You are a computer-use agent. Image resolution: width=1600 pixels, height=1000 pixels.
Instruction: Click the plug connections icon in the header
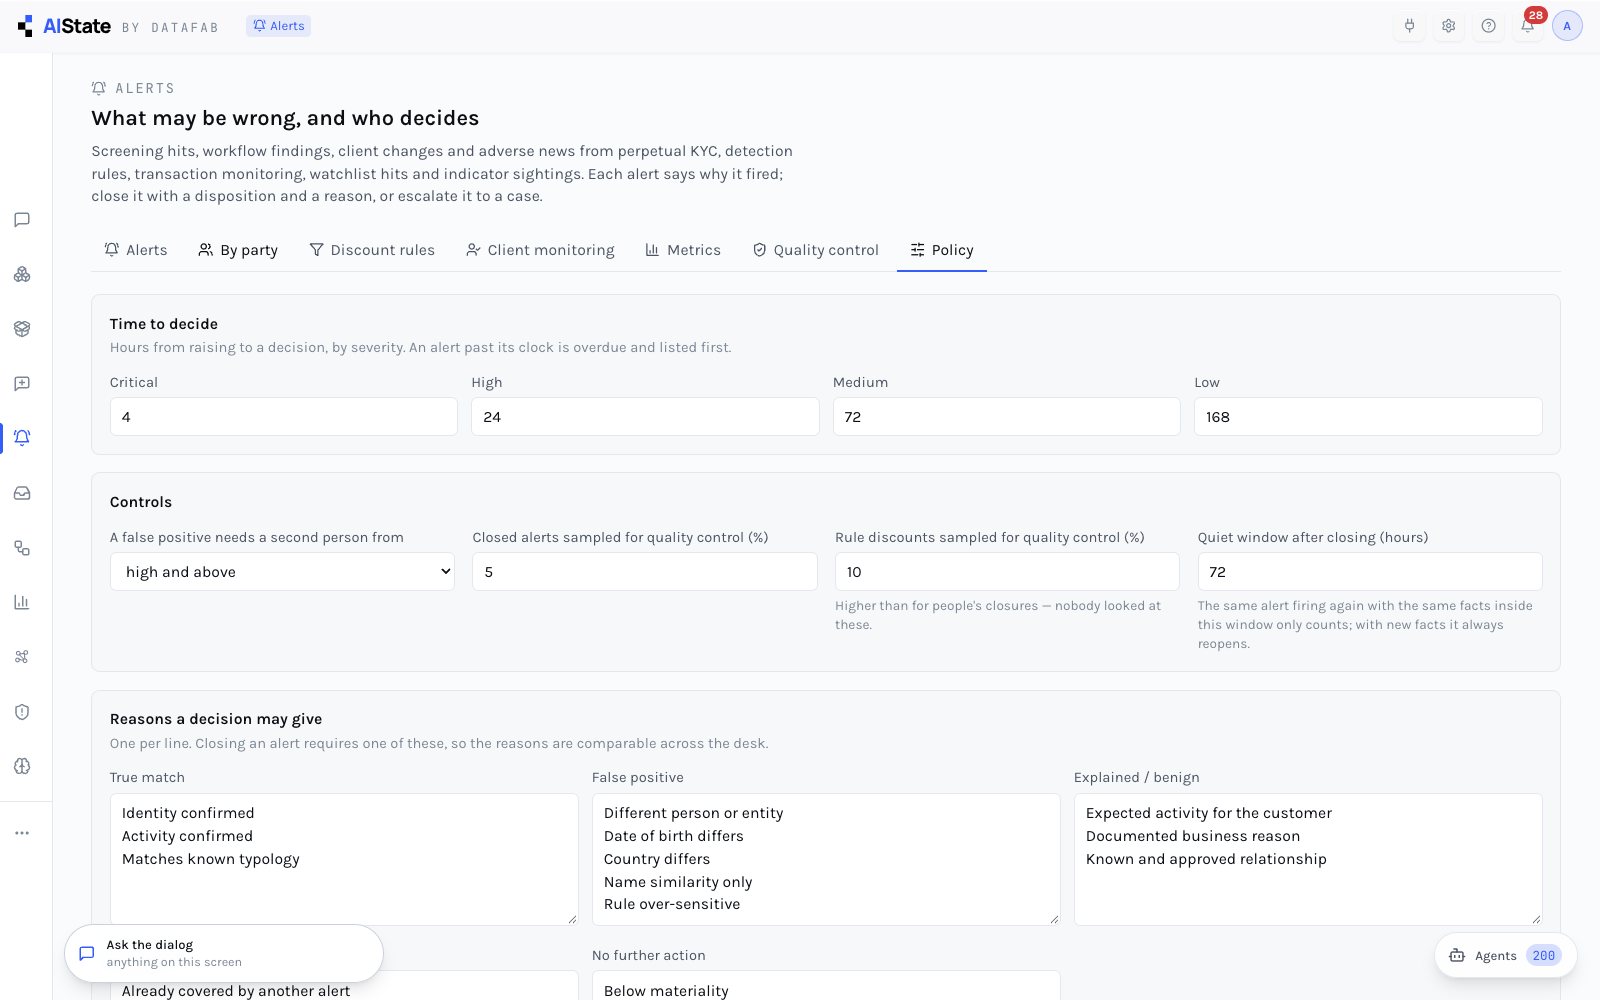[1409, 26]
